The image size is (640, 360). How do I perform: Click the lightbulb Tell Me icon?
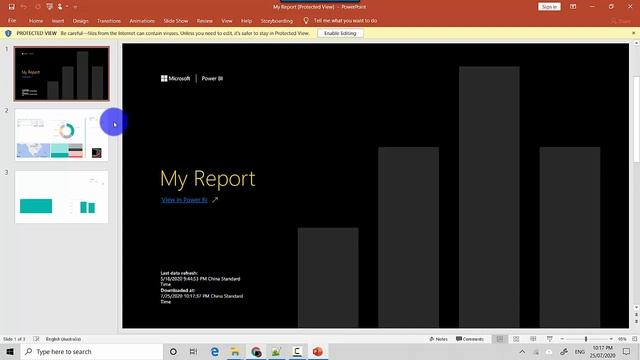[306, 20]
